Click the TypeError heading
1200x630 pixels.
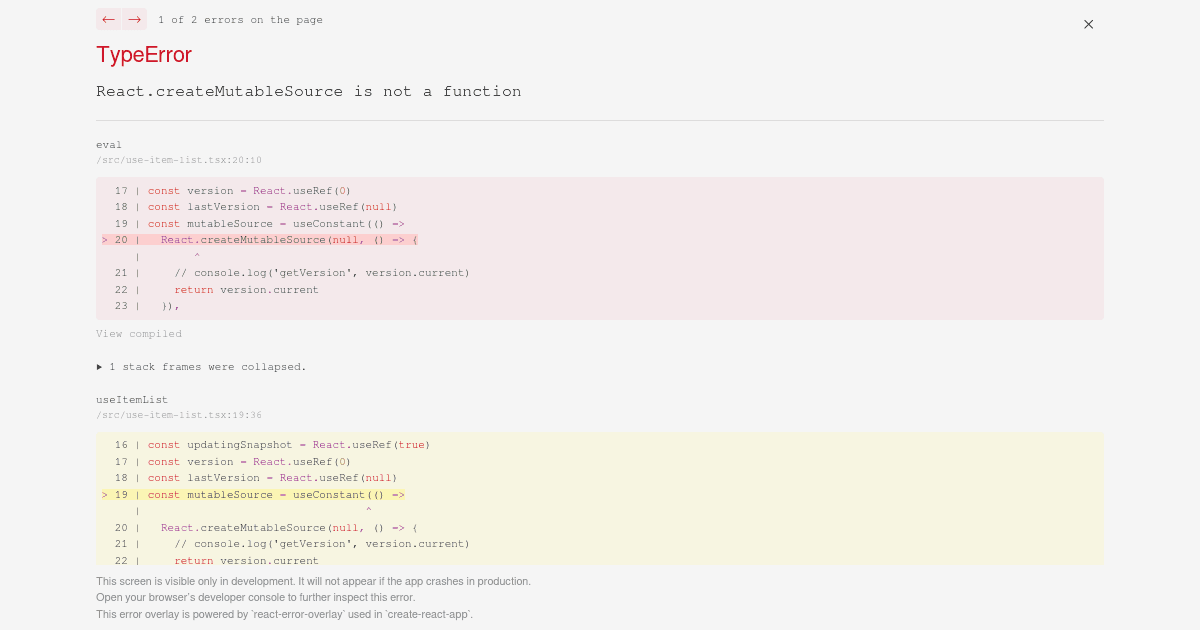point(143,55)
